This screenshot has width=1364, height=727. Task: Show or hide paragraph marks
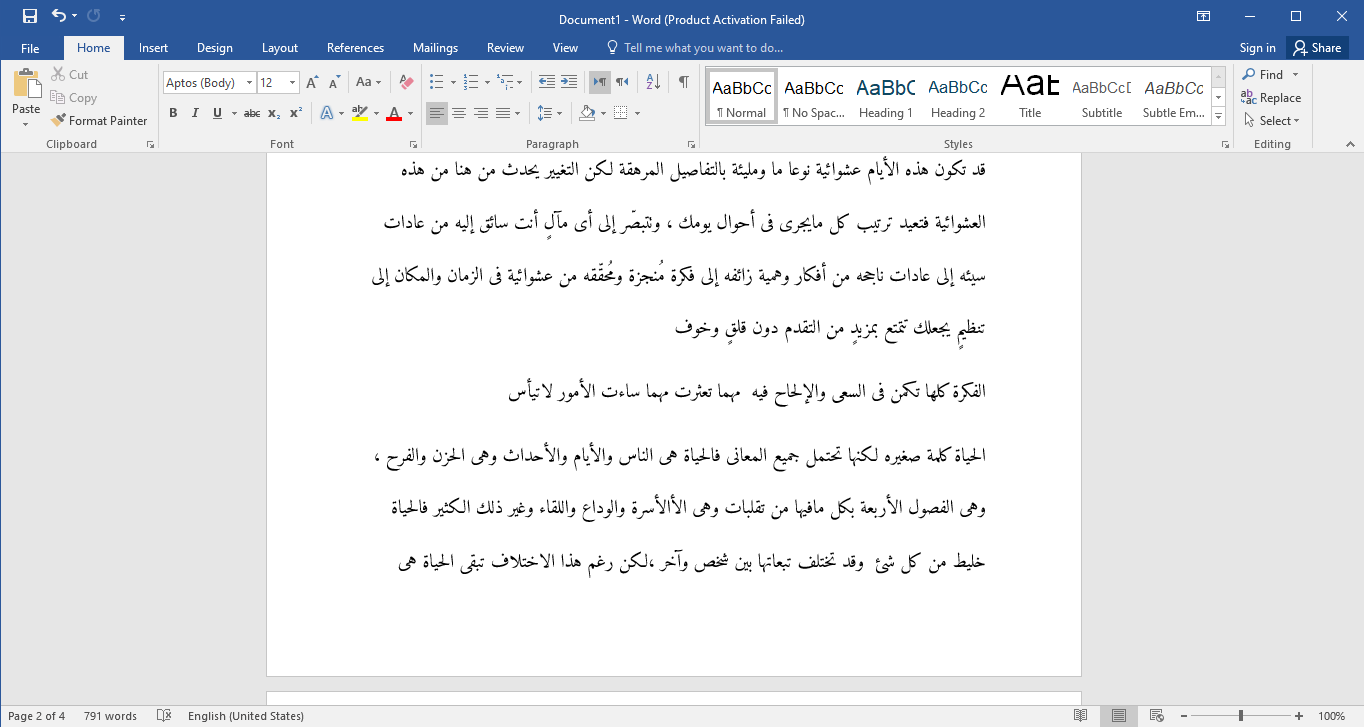(684, 83)
